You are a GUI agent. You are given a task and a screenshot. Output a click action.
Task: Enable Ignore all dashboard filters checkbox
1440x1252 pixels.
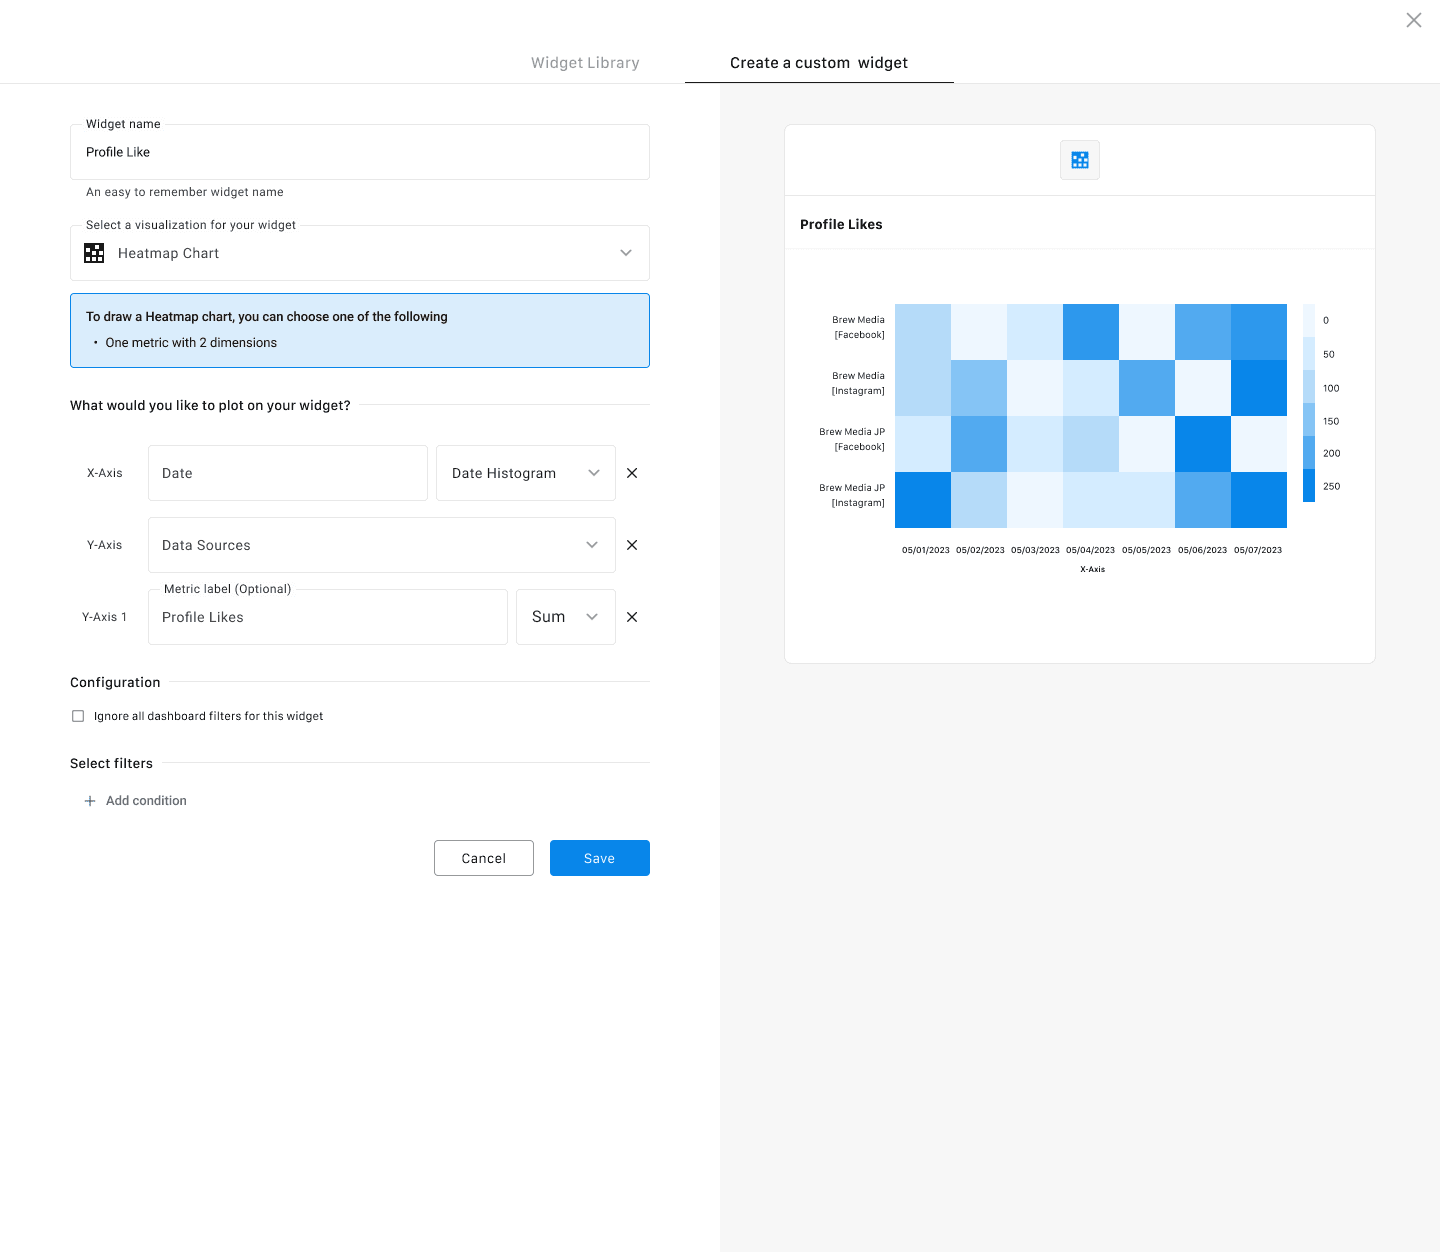click(78, 716)
